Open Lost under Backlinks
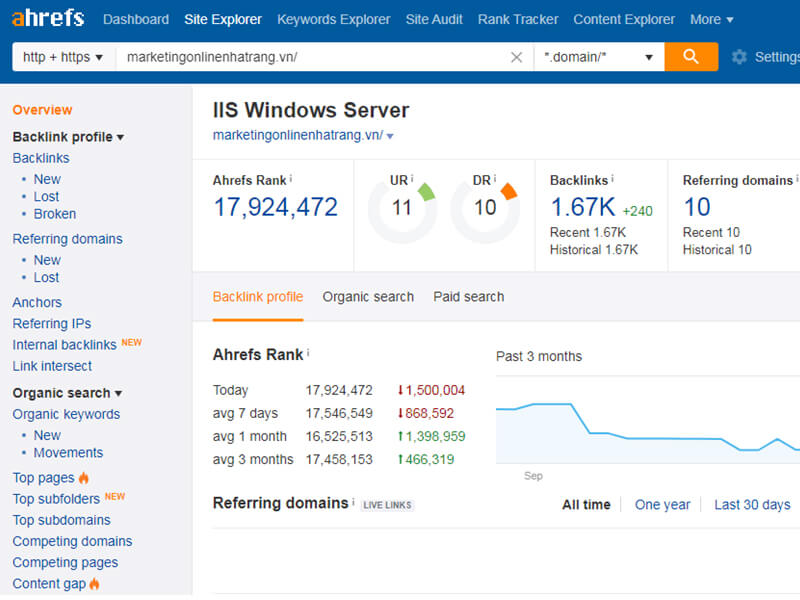The width and height of the screenshot is (800, 600). pos(46,197)
